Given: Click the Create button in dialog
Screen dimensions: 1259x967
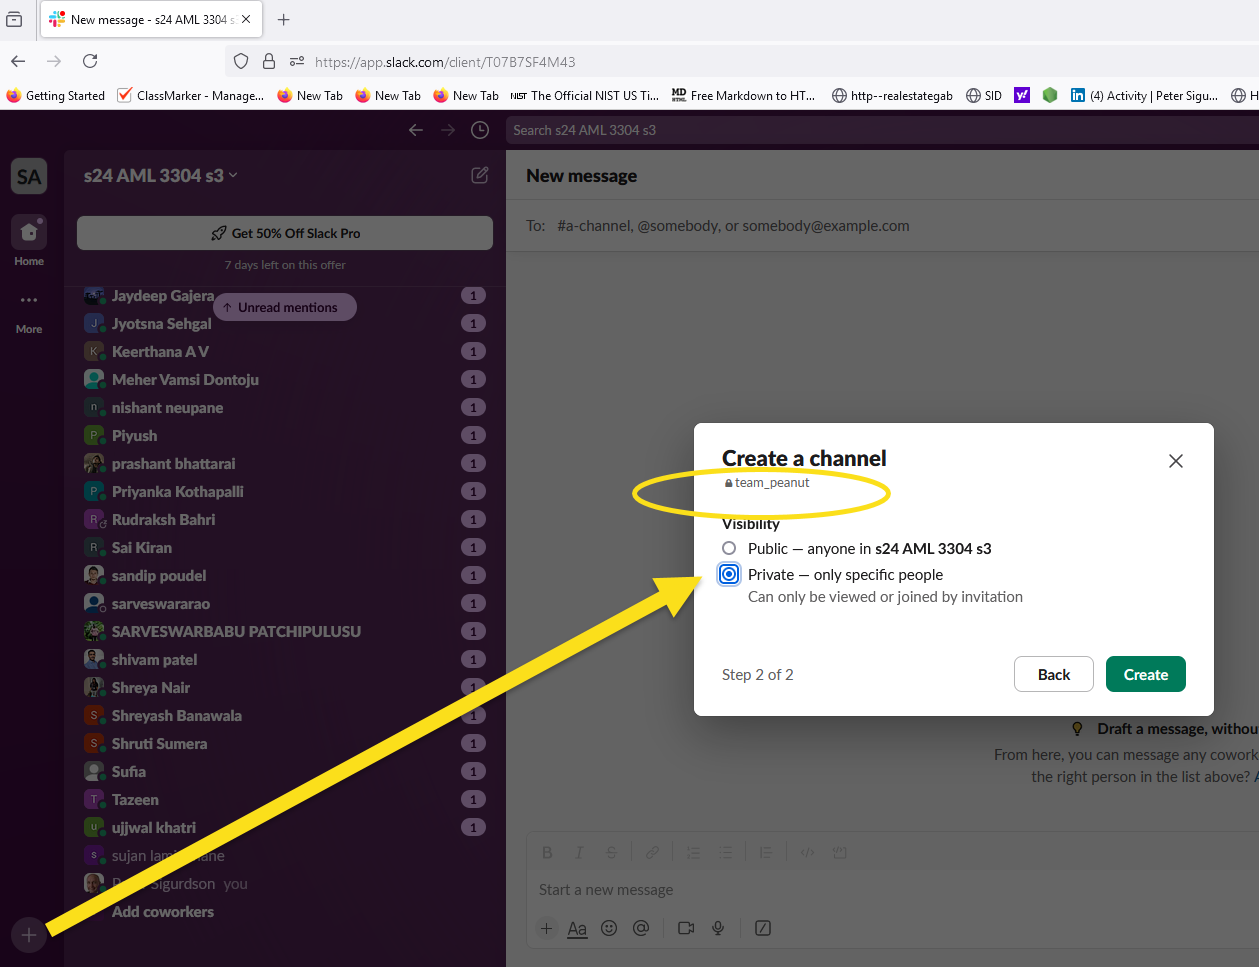Looking at the screenshot, I should coord(1145,674).
